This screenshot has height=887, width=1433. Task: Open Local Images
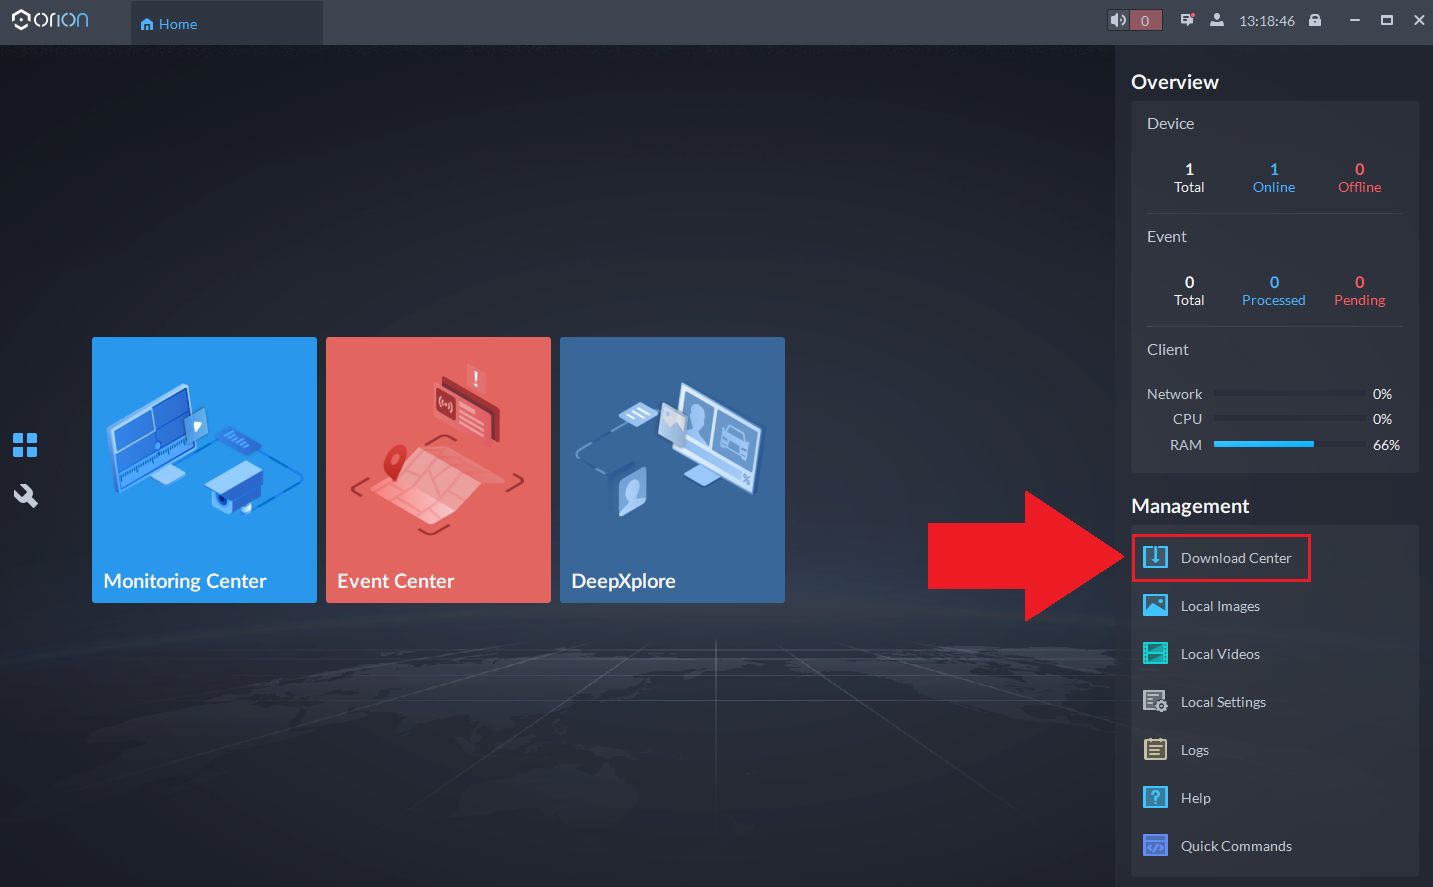[1220, 605]
